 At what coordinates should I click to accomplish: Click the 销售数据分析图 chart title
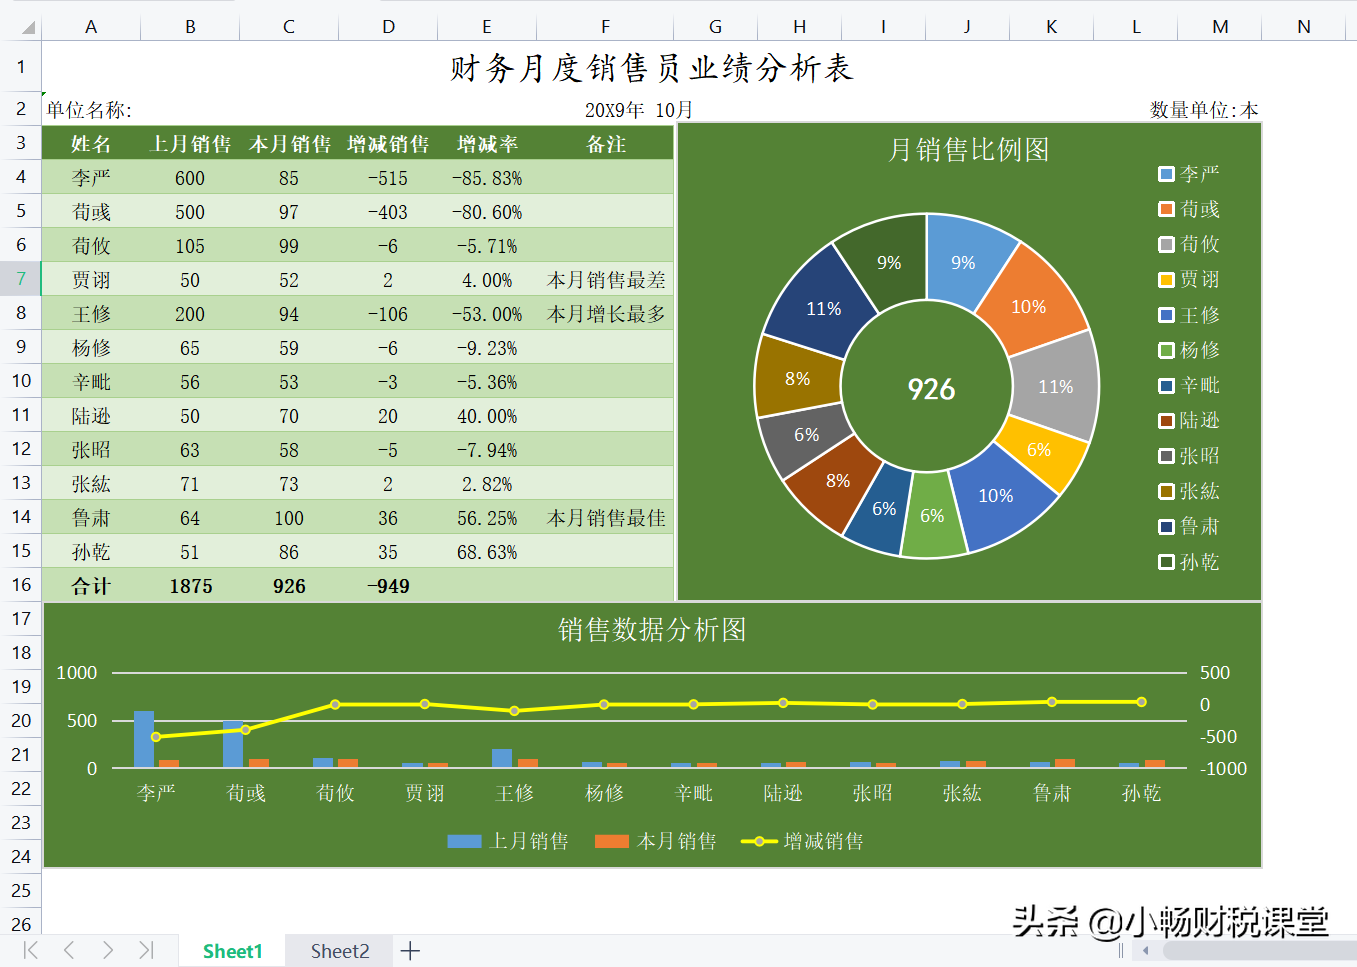coord(651,629)
